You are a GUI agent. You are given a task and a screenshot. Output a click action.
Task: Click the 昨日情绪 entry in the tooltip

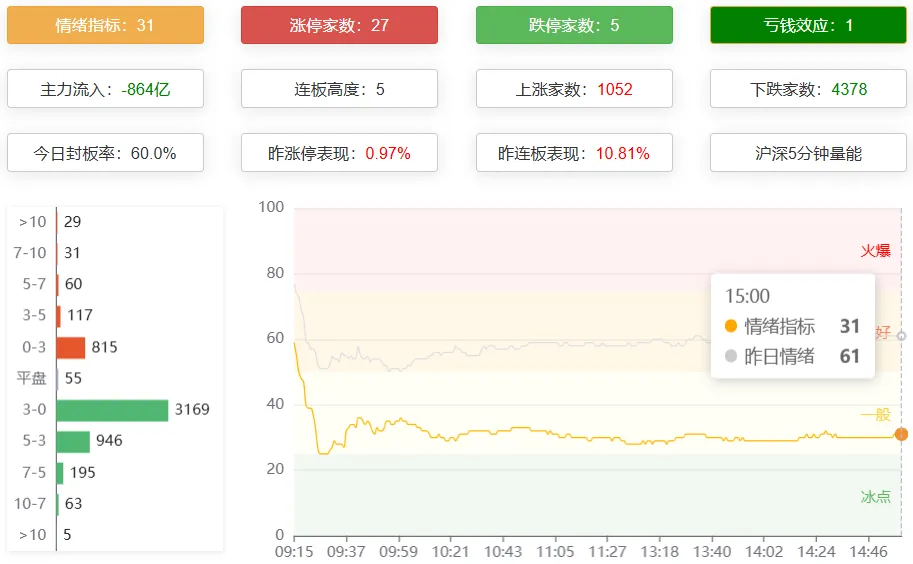(792, 356)
